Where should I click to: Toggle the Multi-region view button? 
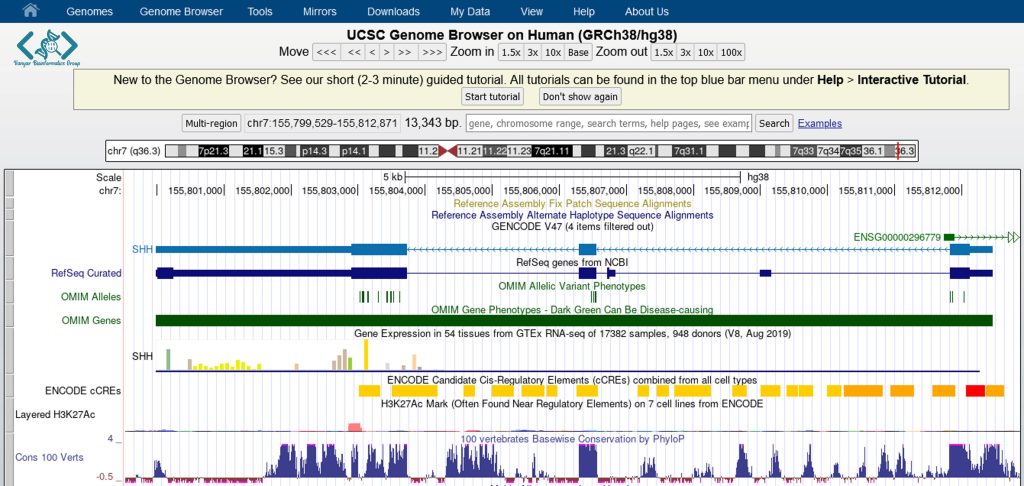coord(211,123)
